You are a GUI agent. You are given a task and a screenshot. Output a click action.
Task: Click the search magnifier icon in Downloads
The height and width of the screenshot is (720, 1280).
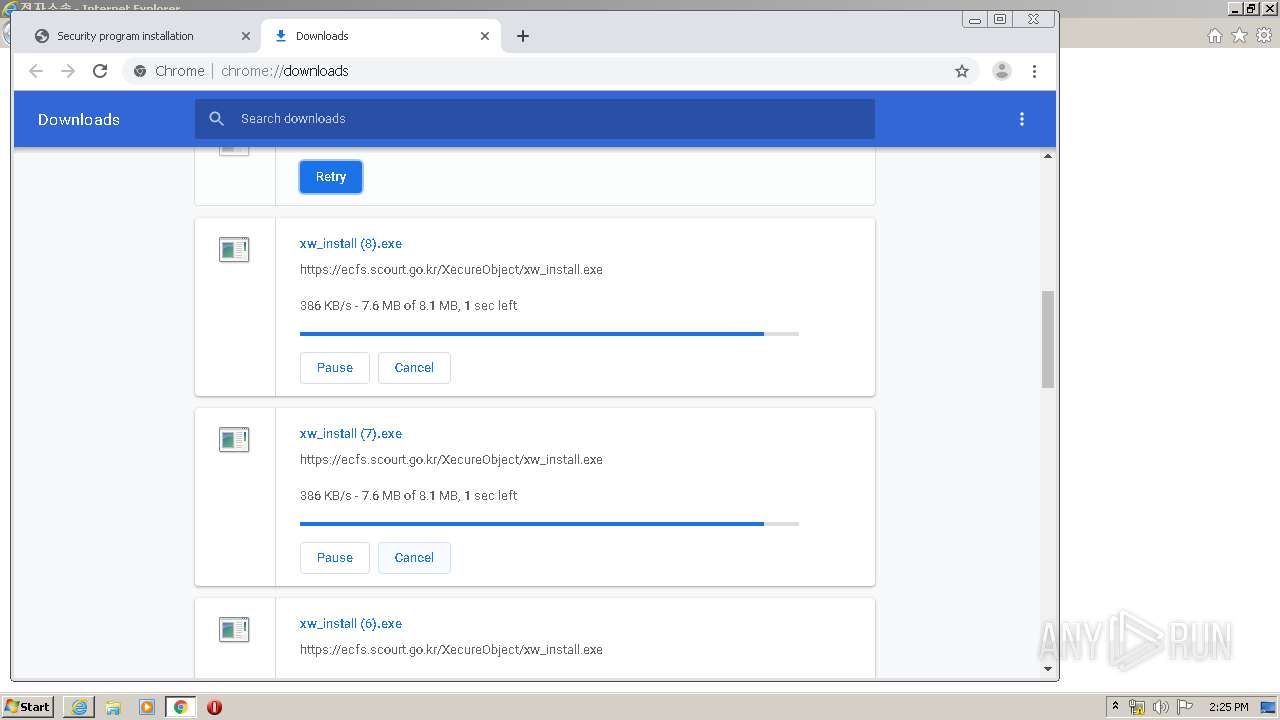click(x=216, y=119)
